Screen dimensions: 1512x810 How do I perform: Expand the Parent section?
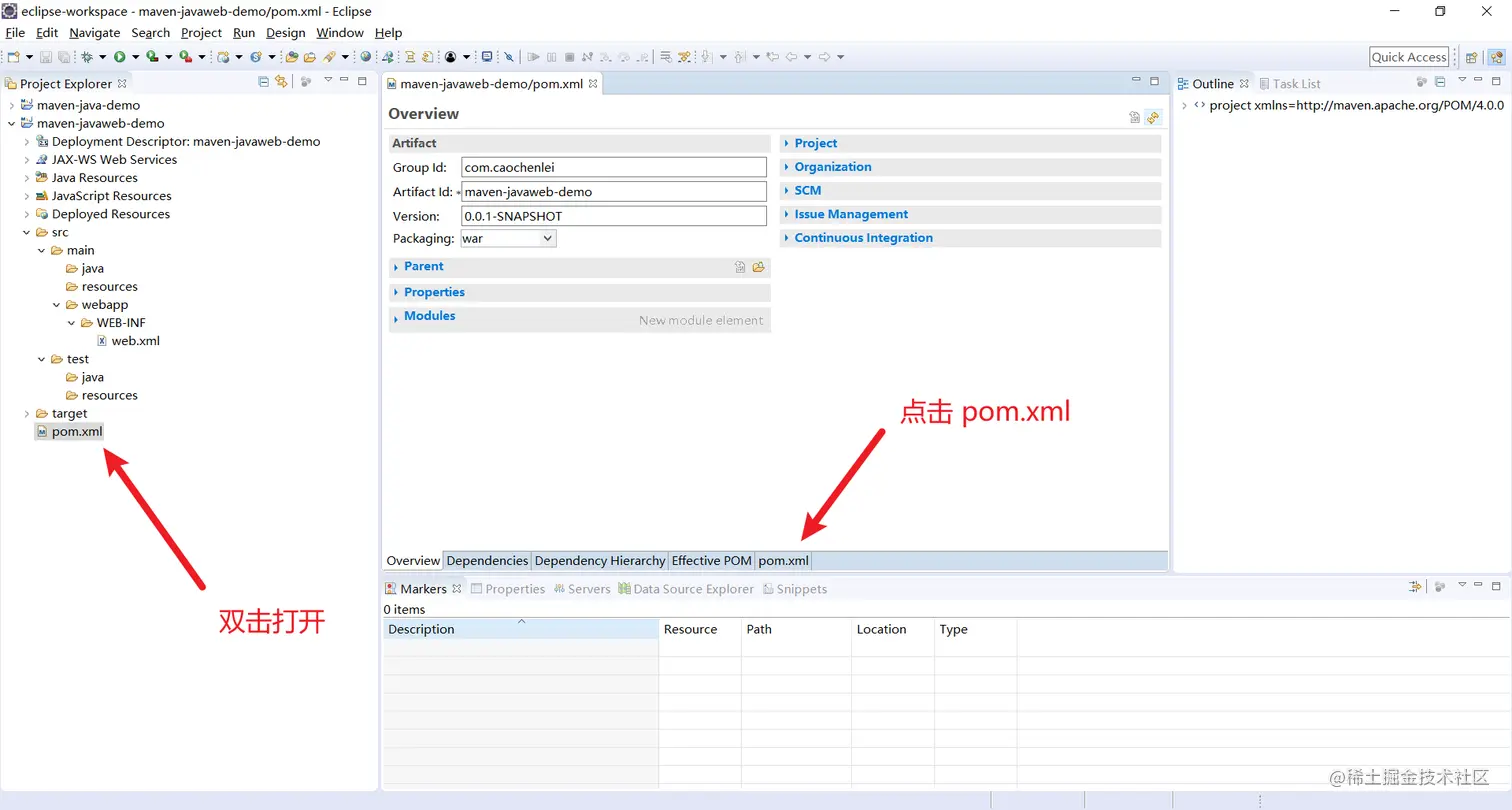tap(396, 267)
